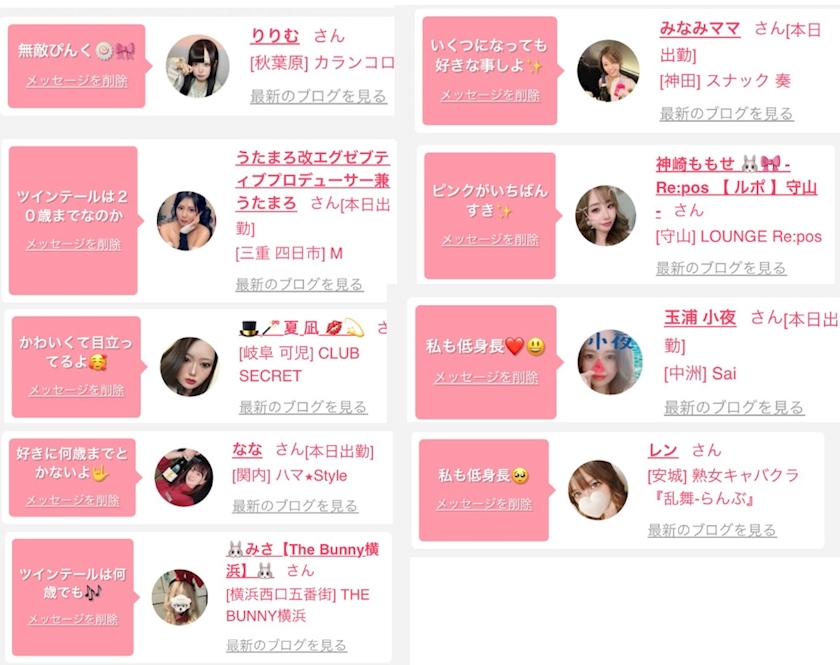Image resolution: width=840 pixels, height=665 pixels.
Task: Delete message 私も低身長 for レン
Action: pyautogui.click(x=484, y=504)
